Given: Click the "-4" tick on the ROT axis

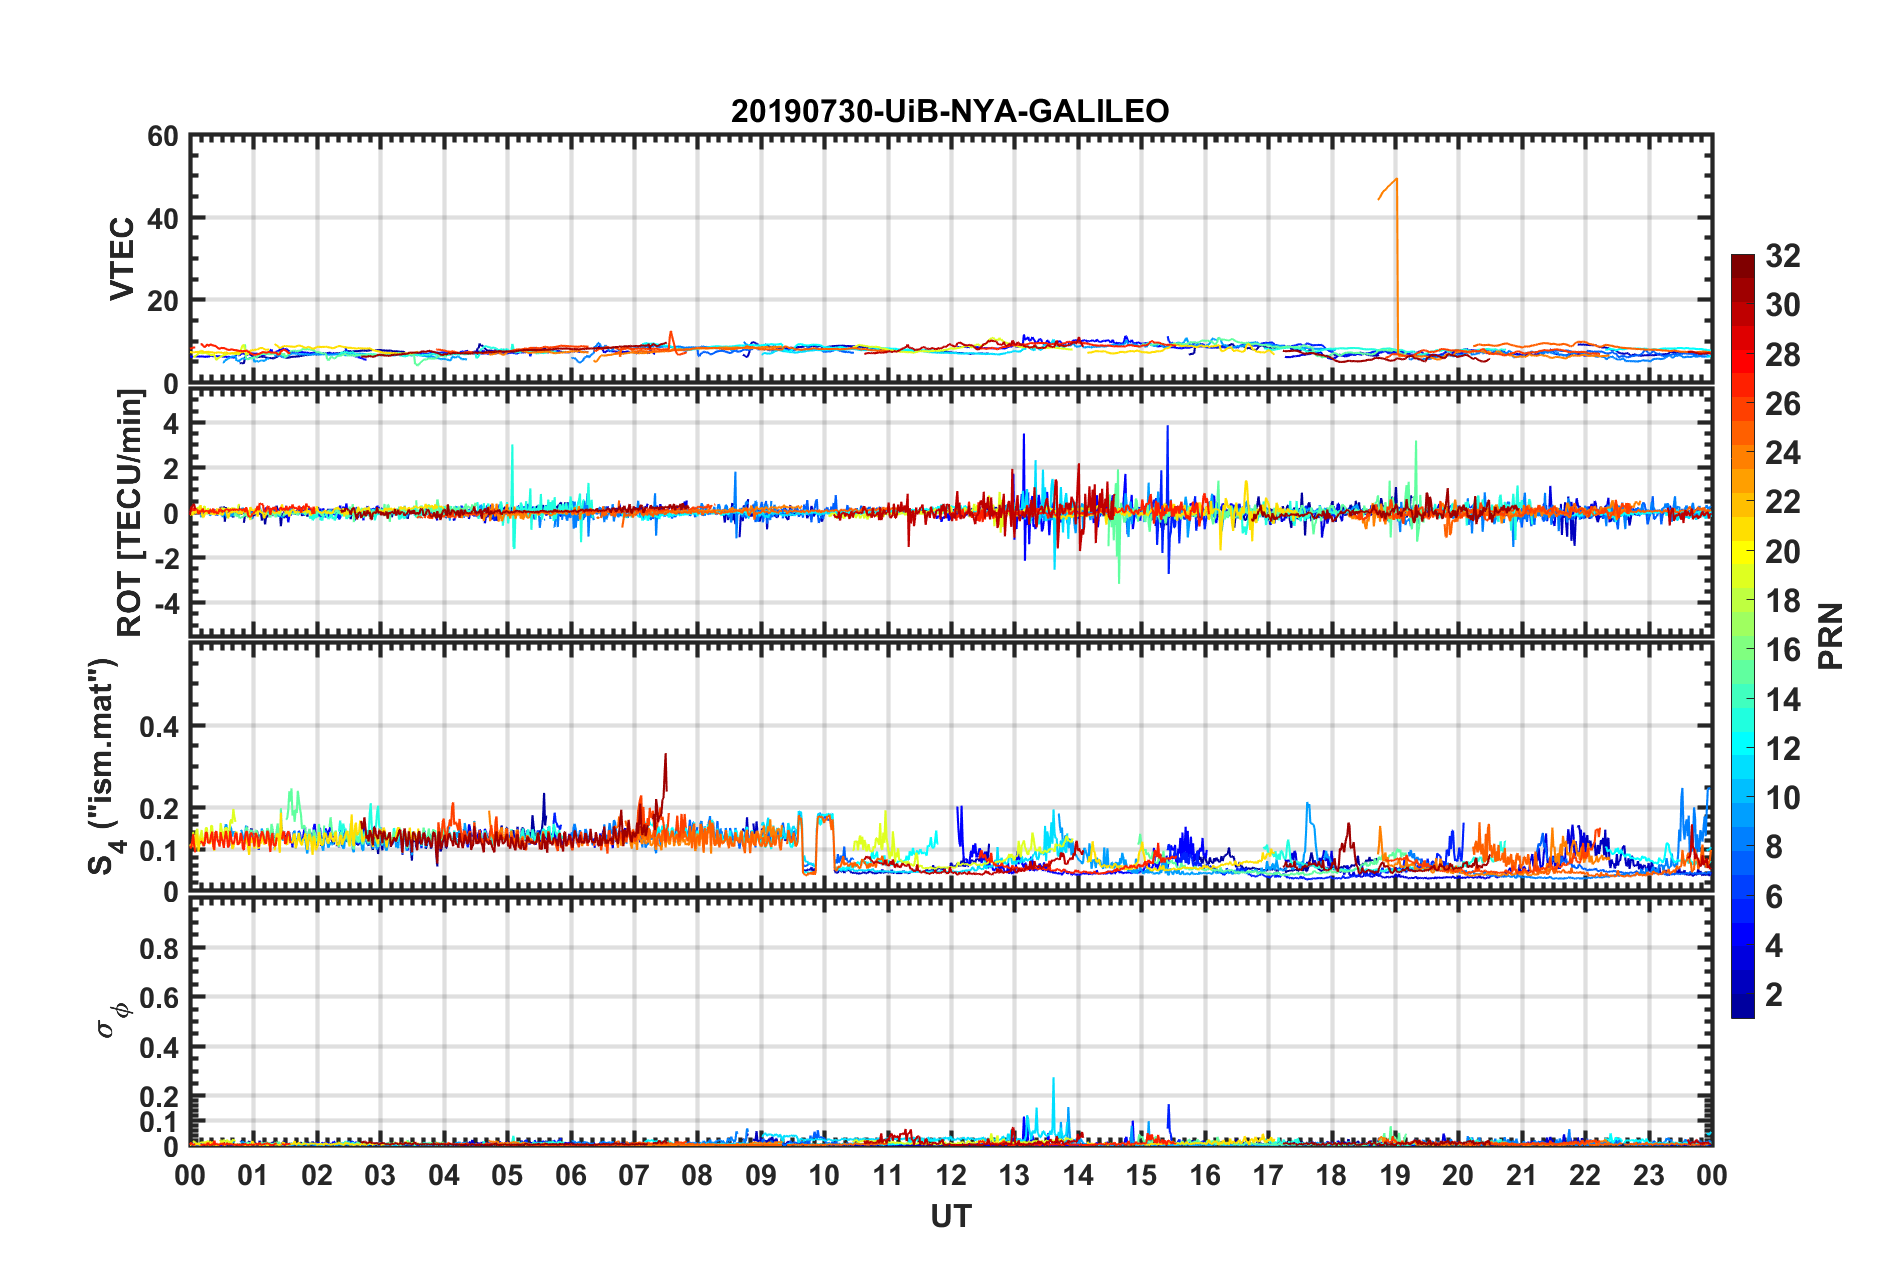Looking at the screenshot, I should coord(165,603).
